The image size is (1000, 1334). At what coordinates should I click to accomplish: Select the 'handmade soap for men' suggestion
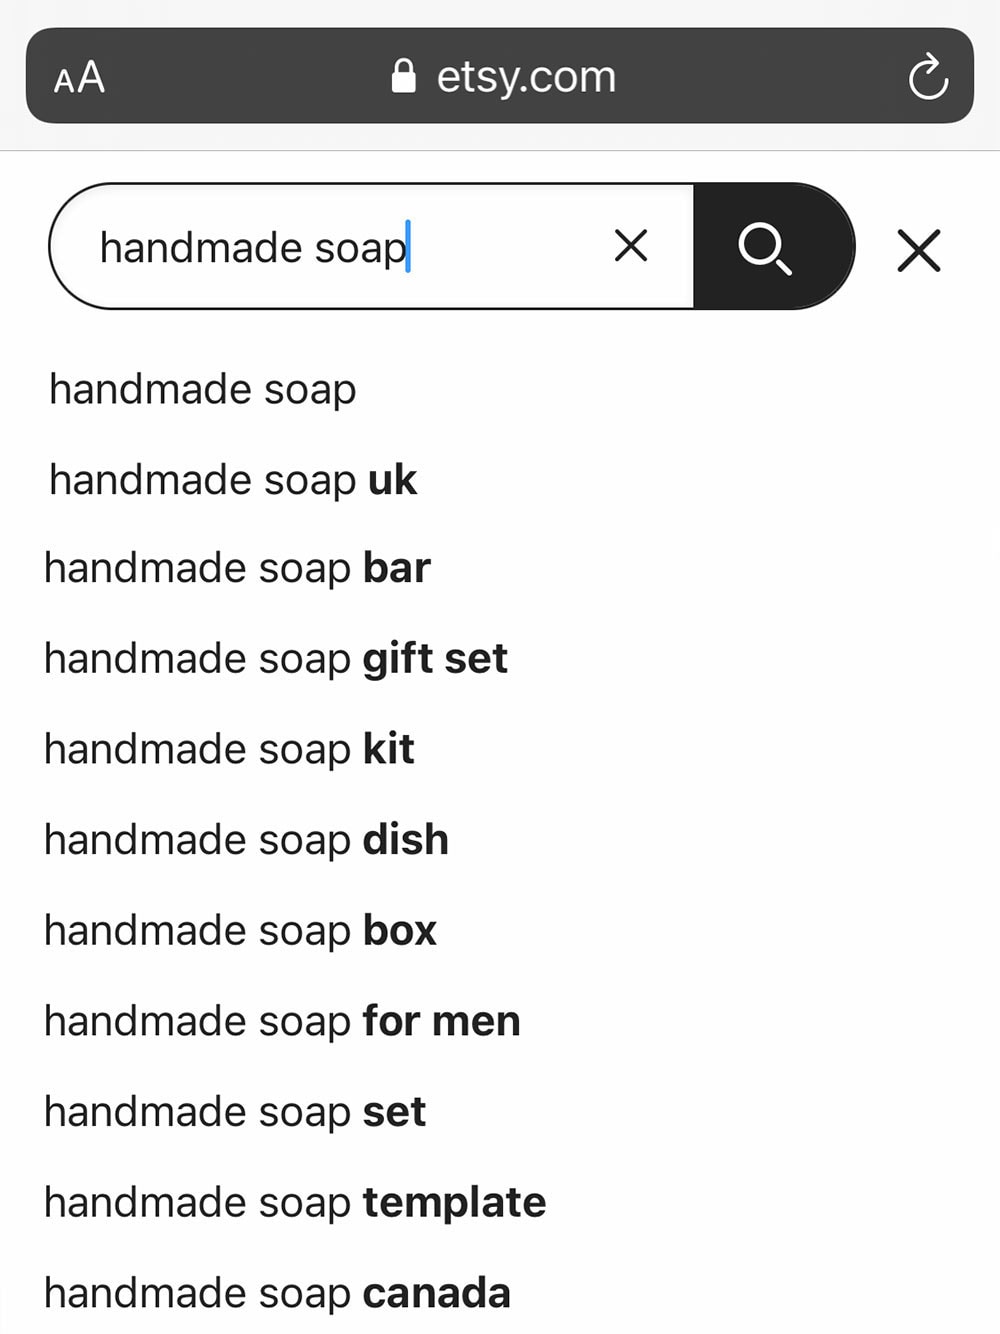[x=281, y=1021]
